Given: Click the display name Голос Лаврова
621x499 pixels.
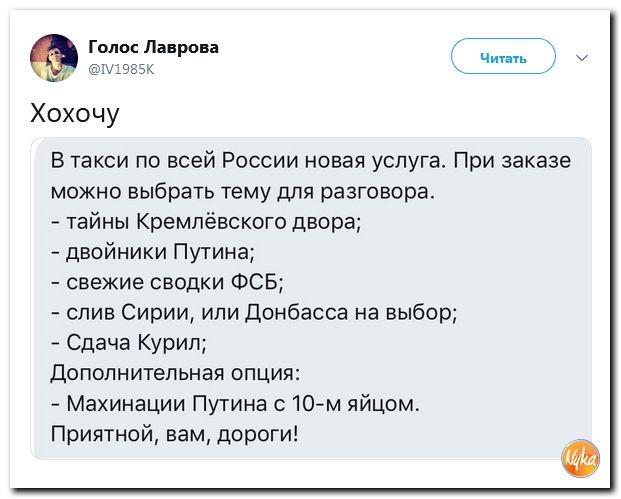Looking at the screenshot, I should coord(153,47).
